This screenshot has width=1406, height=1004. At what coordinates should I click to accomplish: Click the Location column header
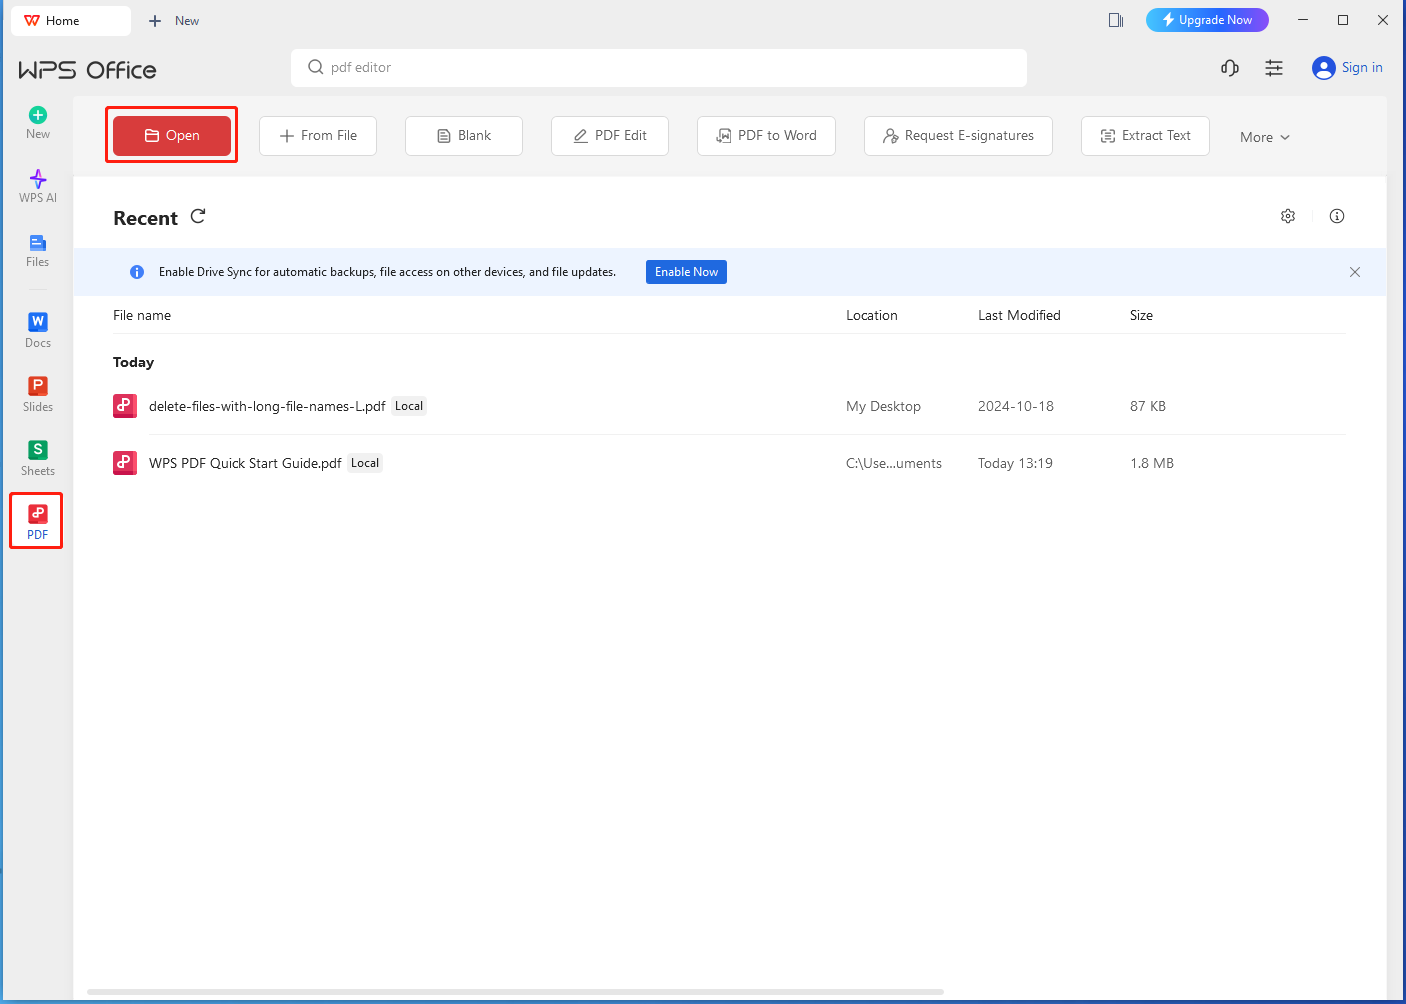(x=872, y=315)
